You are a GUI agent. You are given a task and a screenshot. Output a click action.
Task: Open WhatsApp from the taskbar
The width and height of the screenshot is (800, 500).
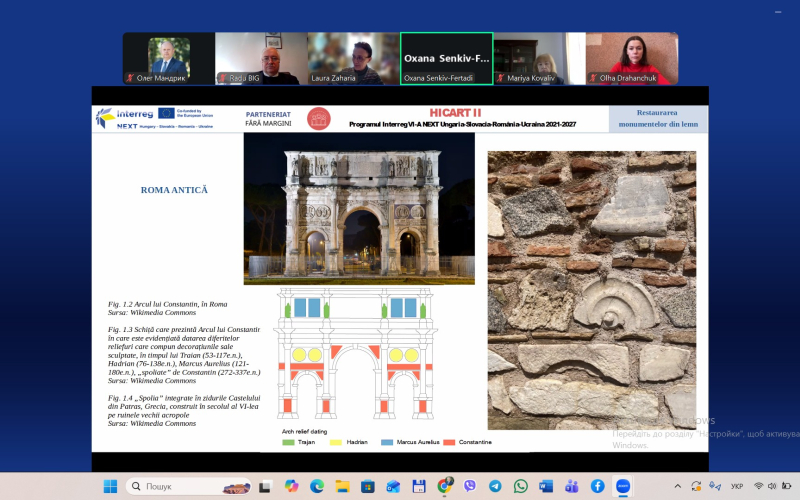(521, 486)
